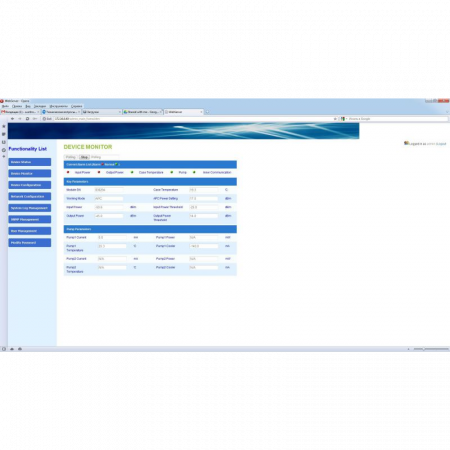
Task: Click the zoom slider in the status bar
Action: (431, 349)
